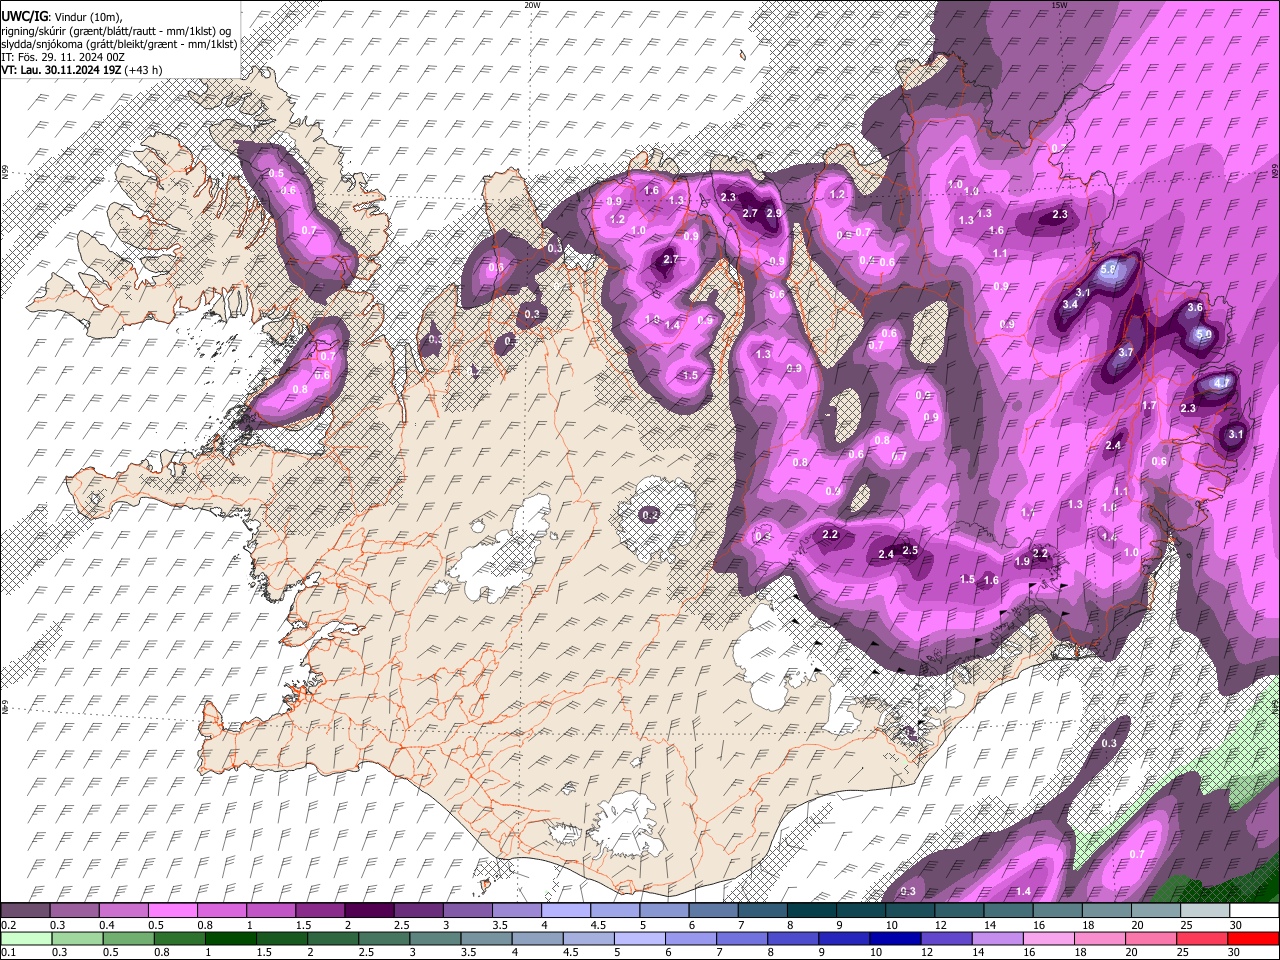This screenshot has width=1280, height=960.
Task: Click the 'VT: Lau. 30.11.2024 19Z' valid time
Action: coord(61,70)
